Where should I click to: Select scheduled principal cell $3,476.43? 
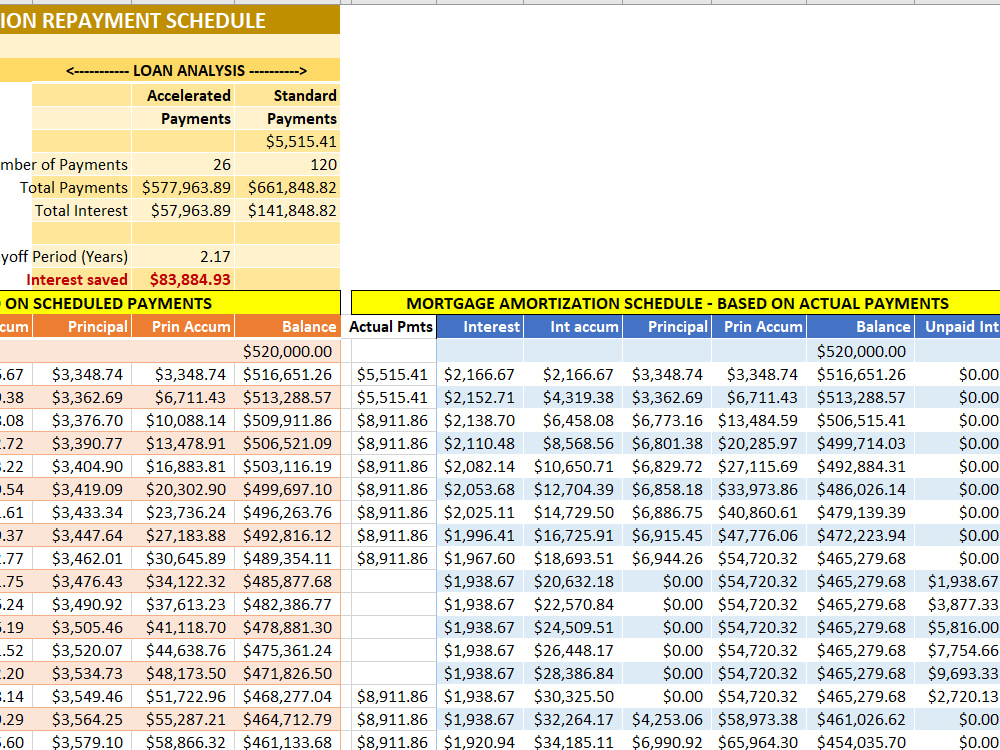pos(82,581)
